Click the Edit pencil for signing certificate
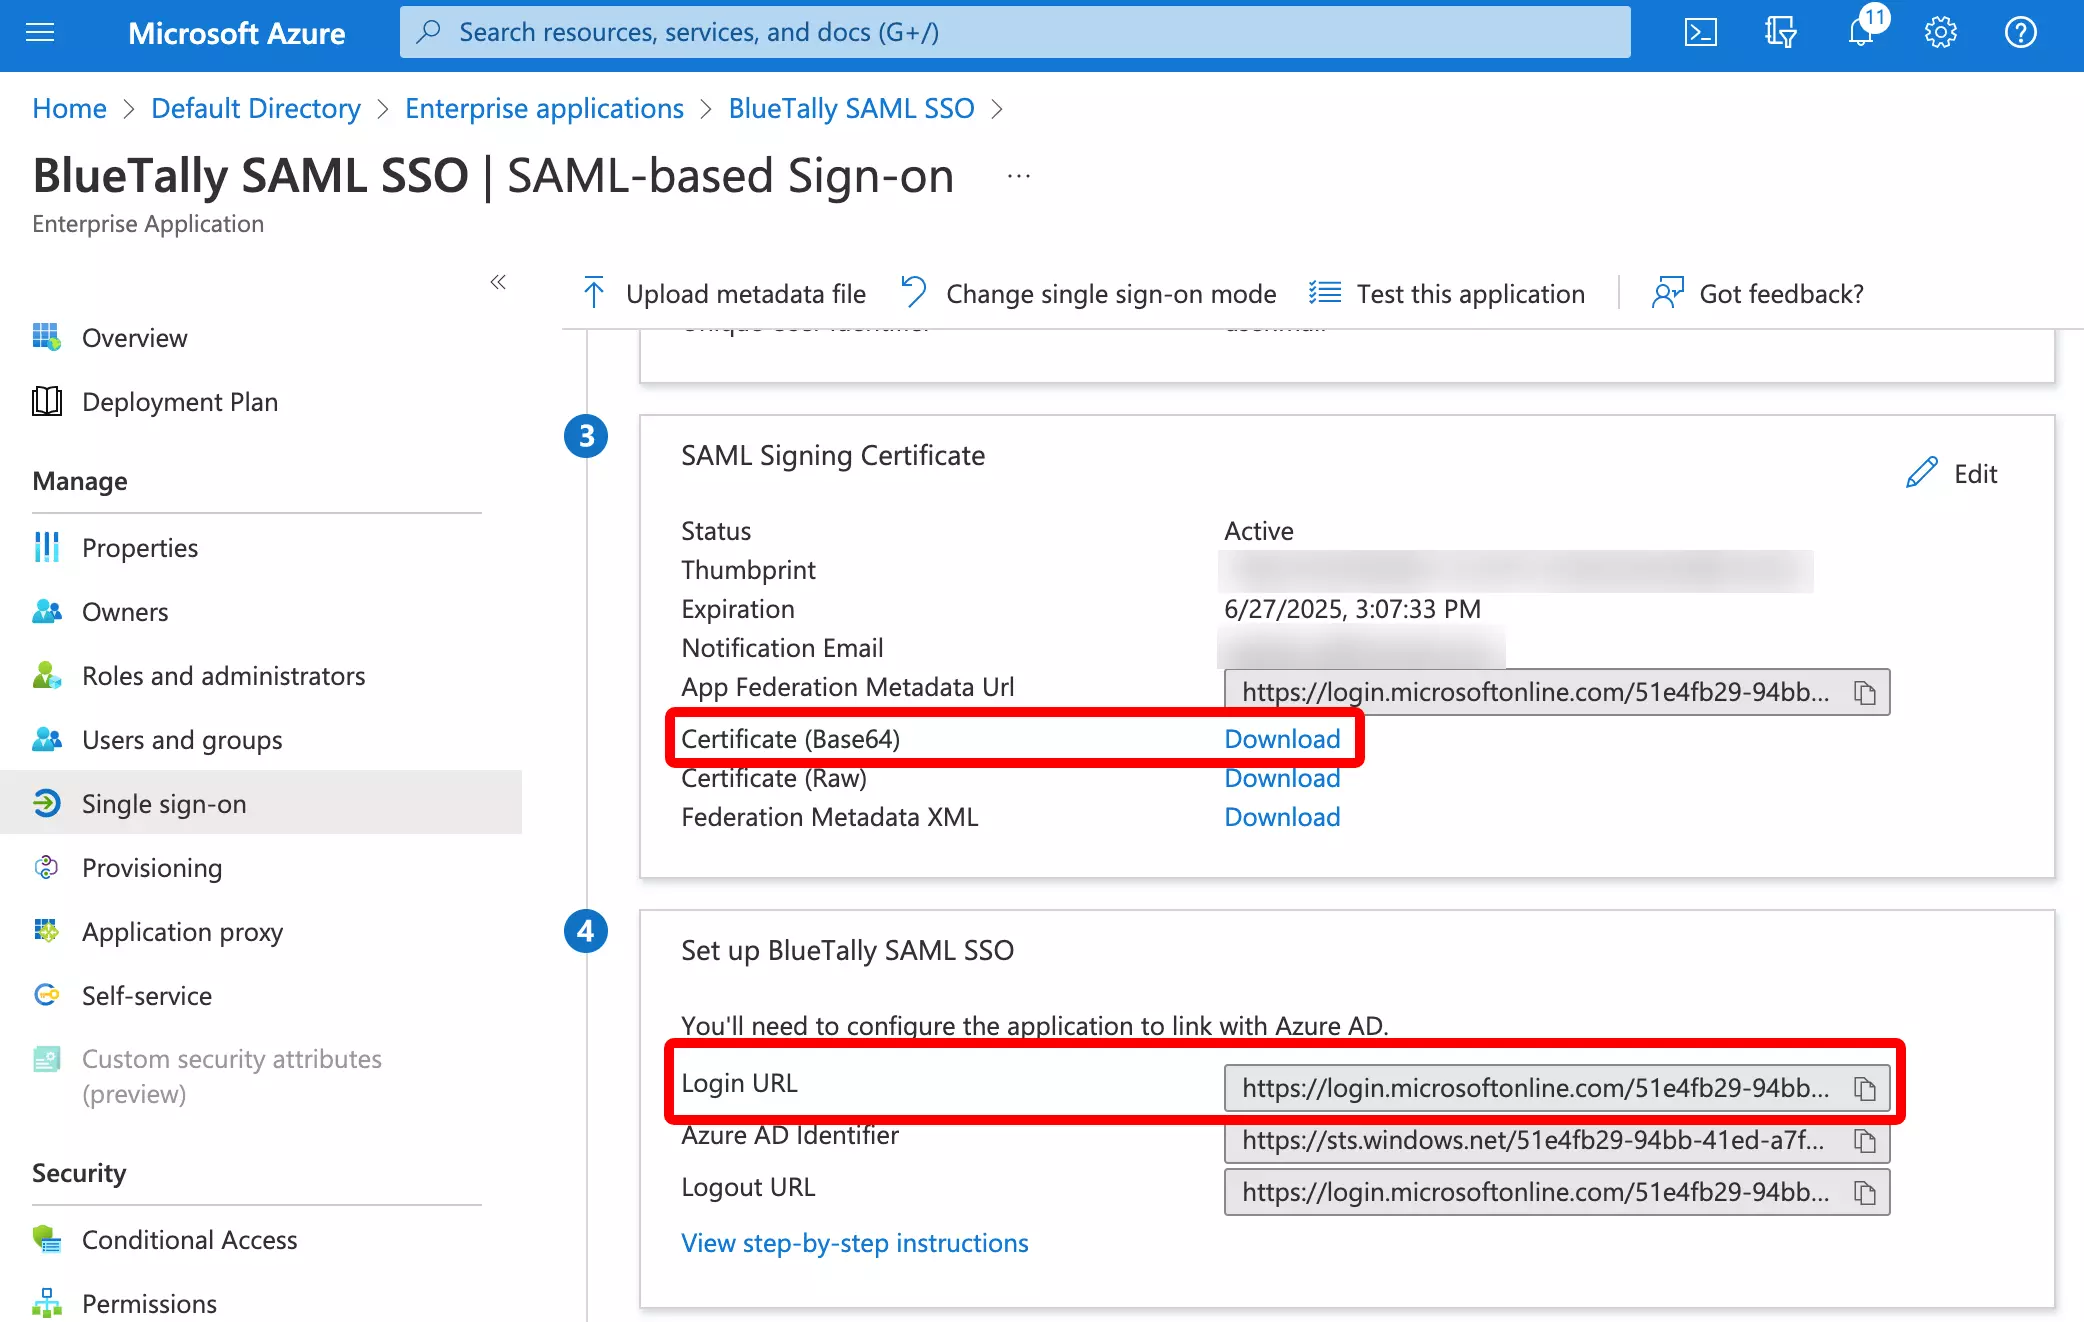 pos(1951,473)
